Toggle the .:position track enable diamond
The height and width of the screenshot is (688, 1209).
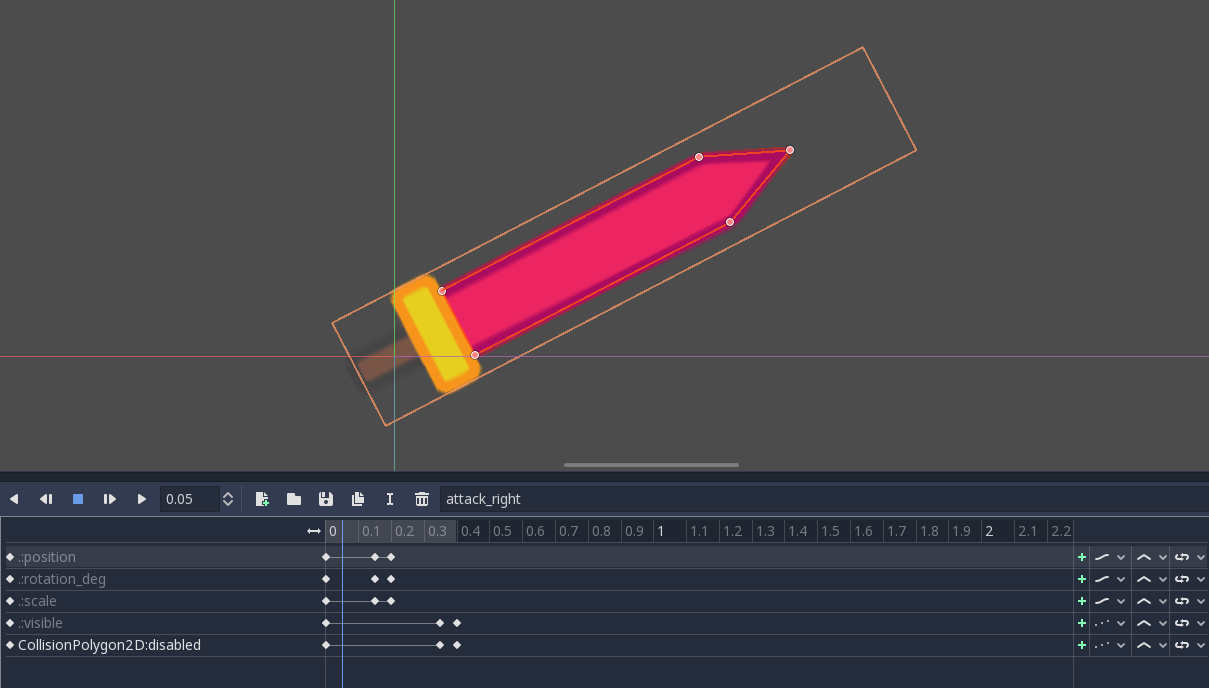10,557
